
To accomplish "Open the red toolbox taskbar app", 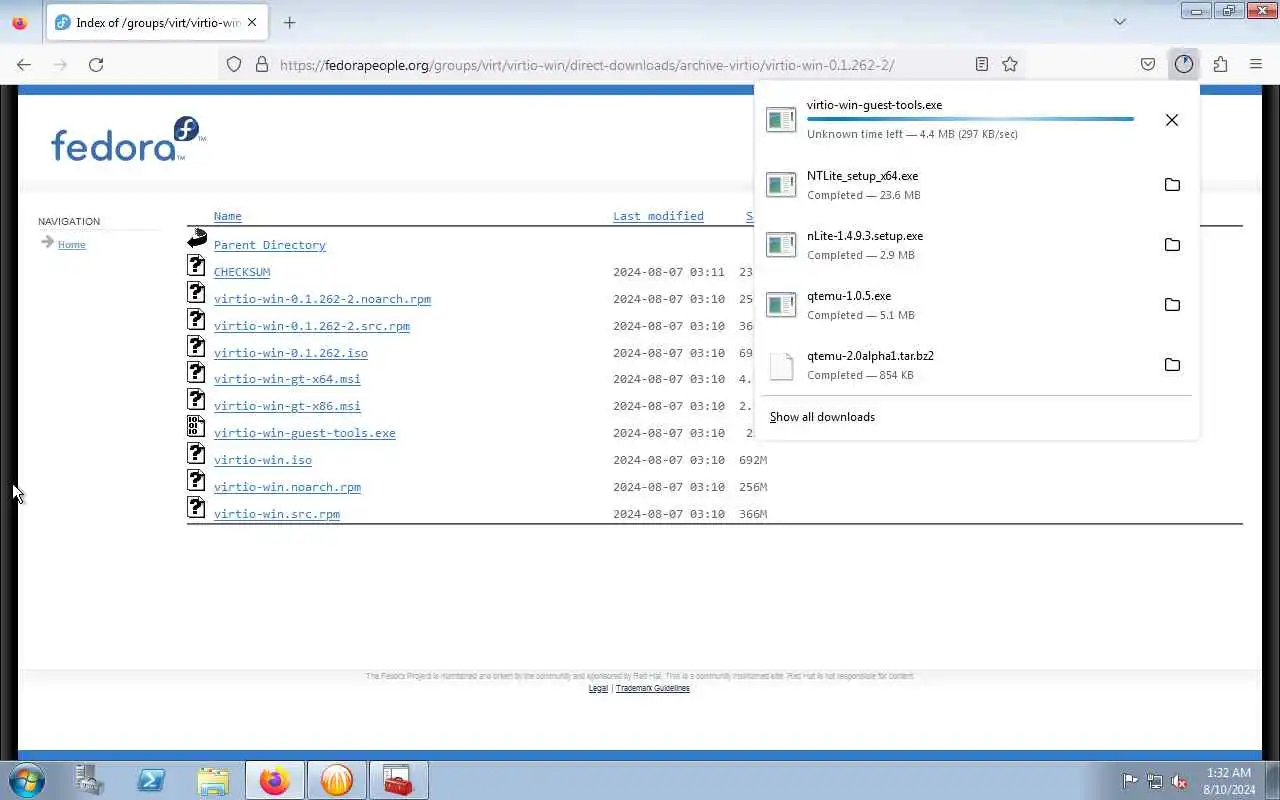I will [x=398, y=780].
